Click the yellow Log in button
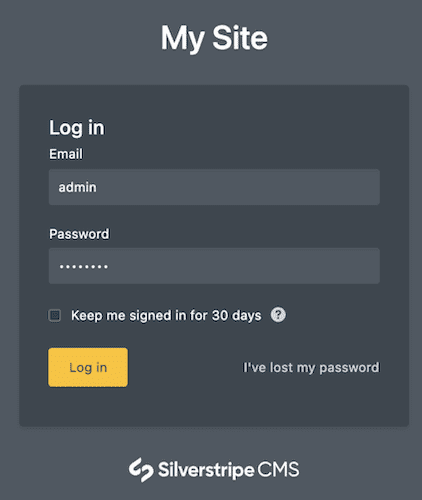 (x=88, y=367)
